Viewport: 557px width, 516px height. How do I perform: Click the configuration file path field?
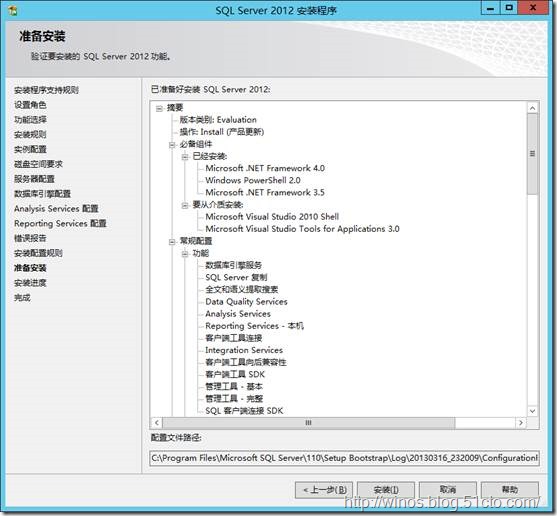(344, 458)
